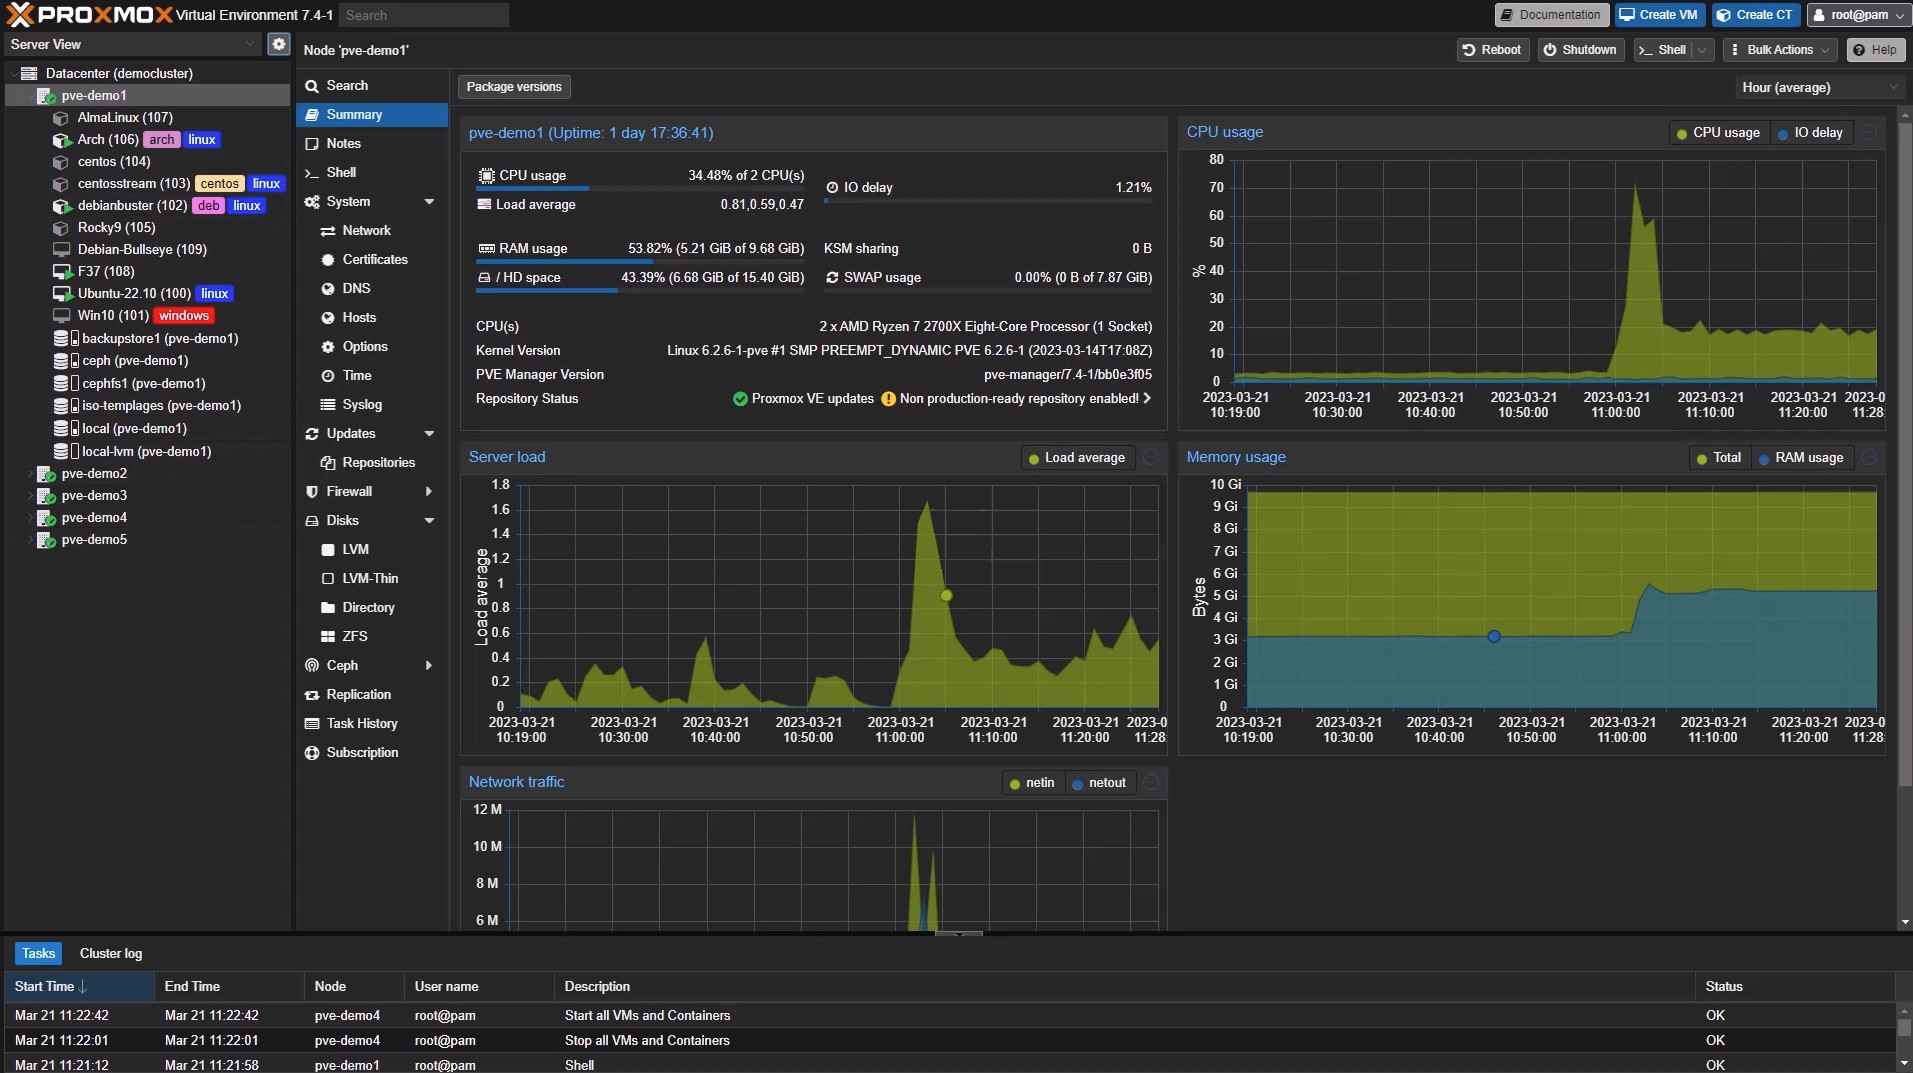Click the Replication retweet icon
The image size is (1913, 1073).
(312, 694)
